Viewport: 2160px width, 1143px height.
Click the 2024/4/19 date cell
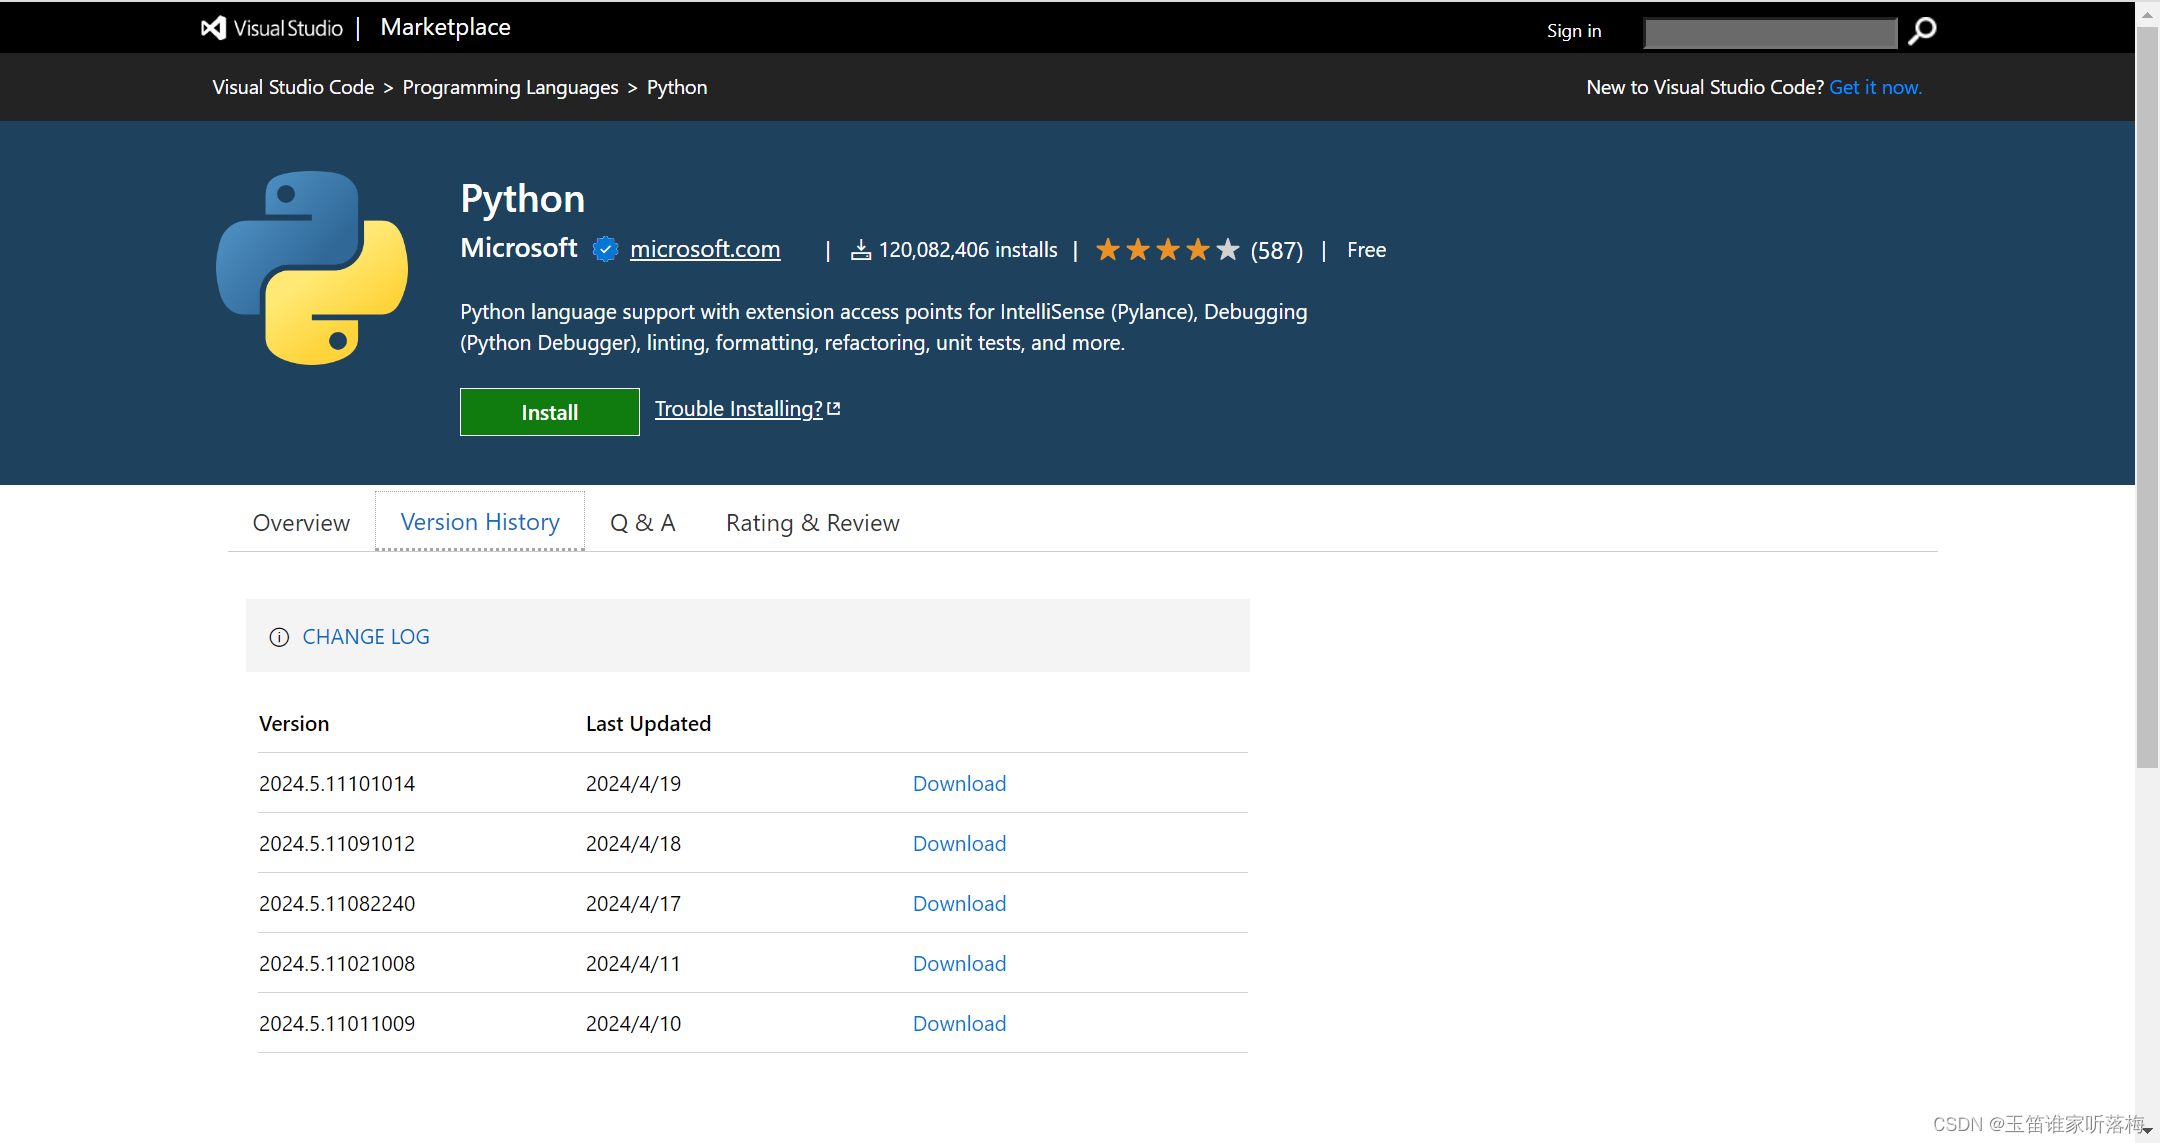coord(633,783)
